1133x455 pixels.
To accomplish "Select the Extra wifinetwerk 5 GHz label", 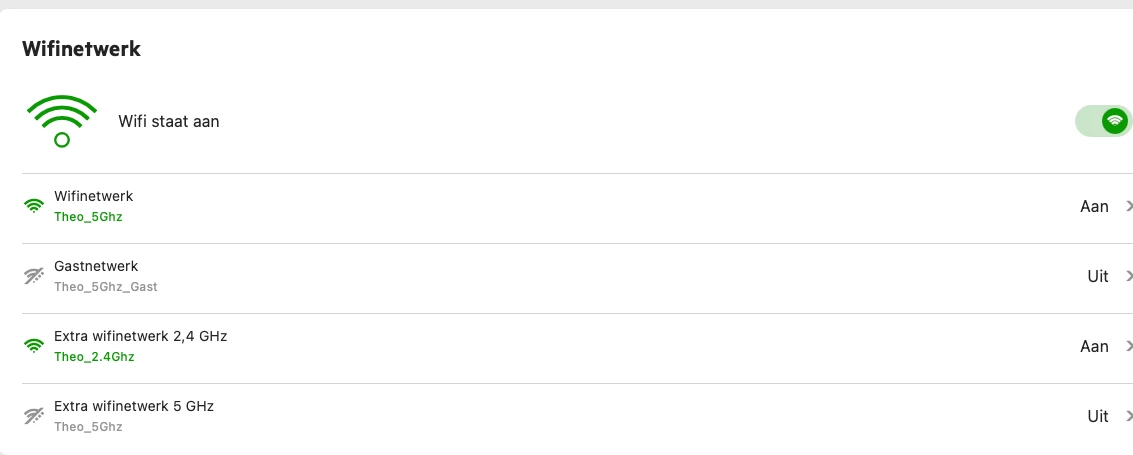I will 134,407.
